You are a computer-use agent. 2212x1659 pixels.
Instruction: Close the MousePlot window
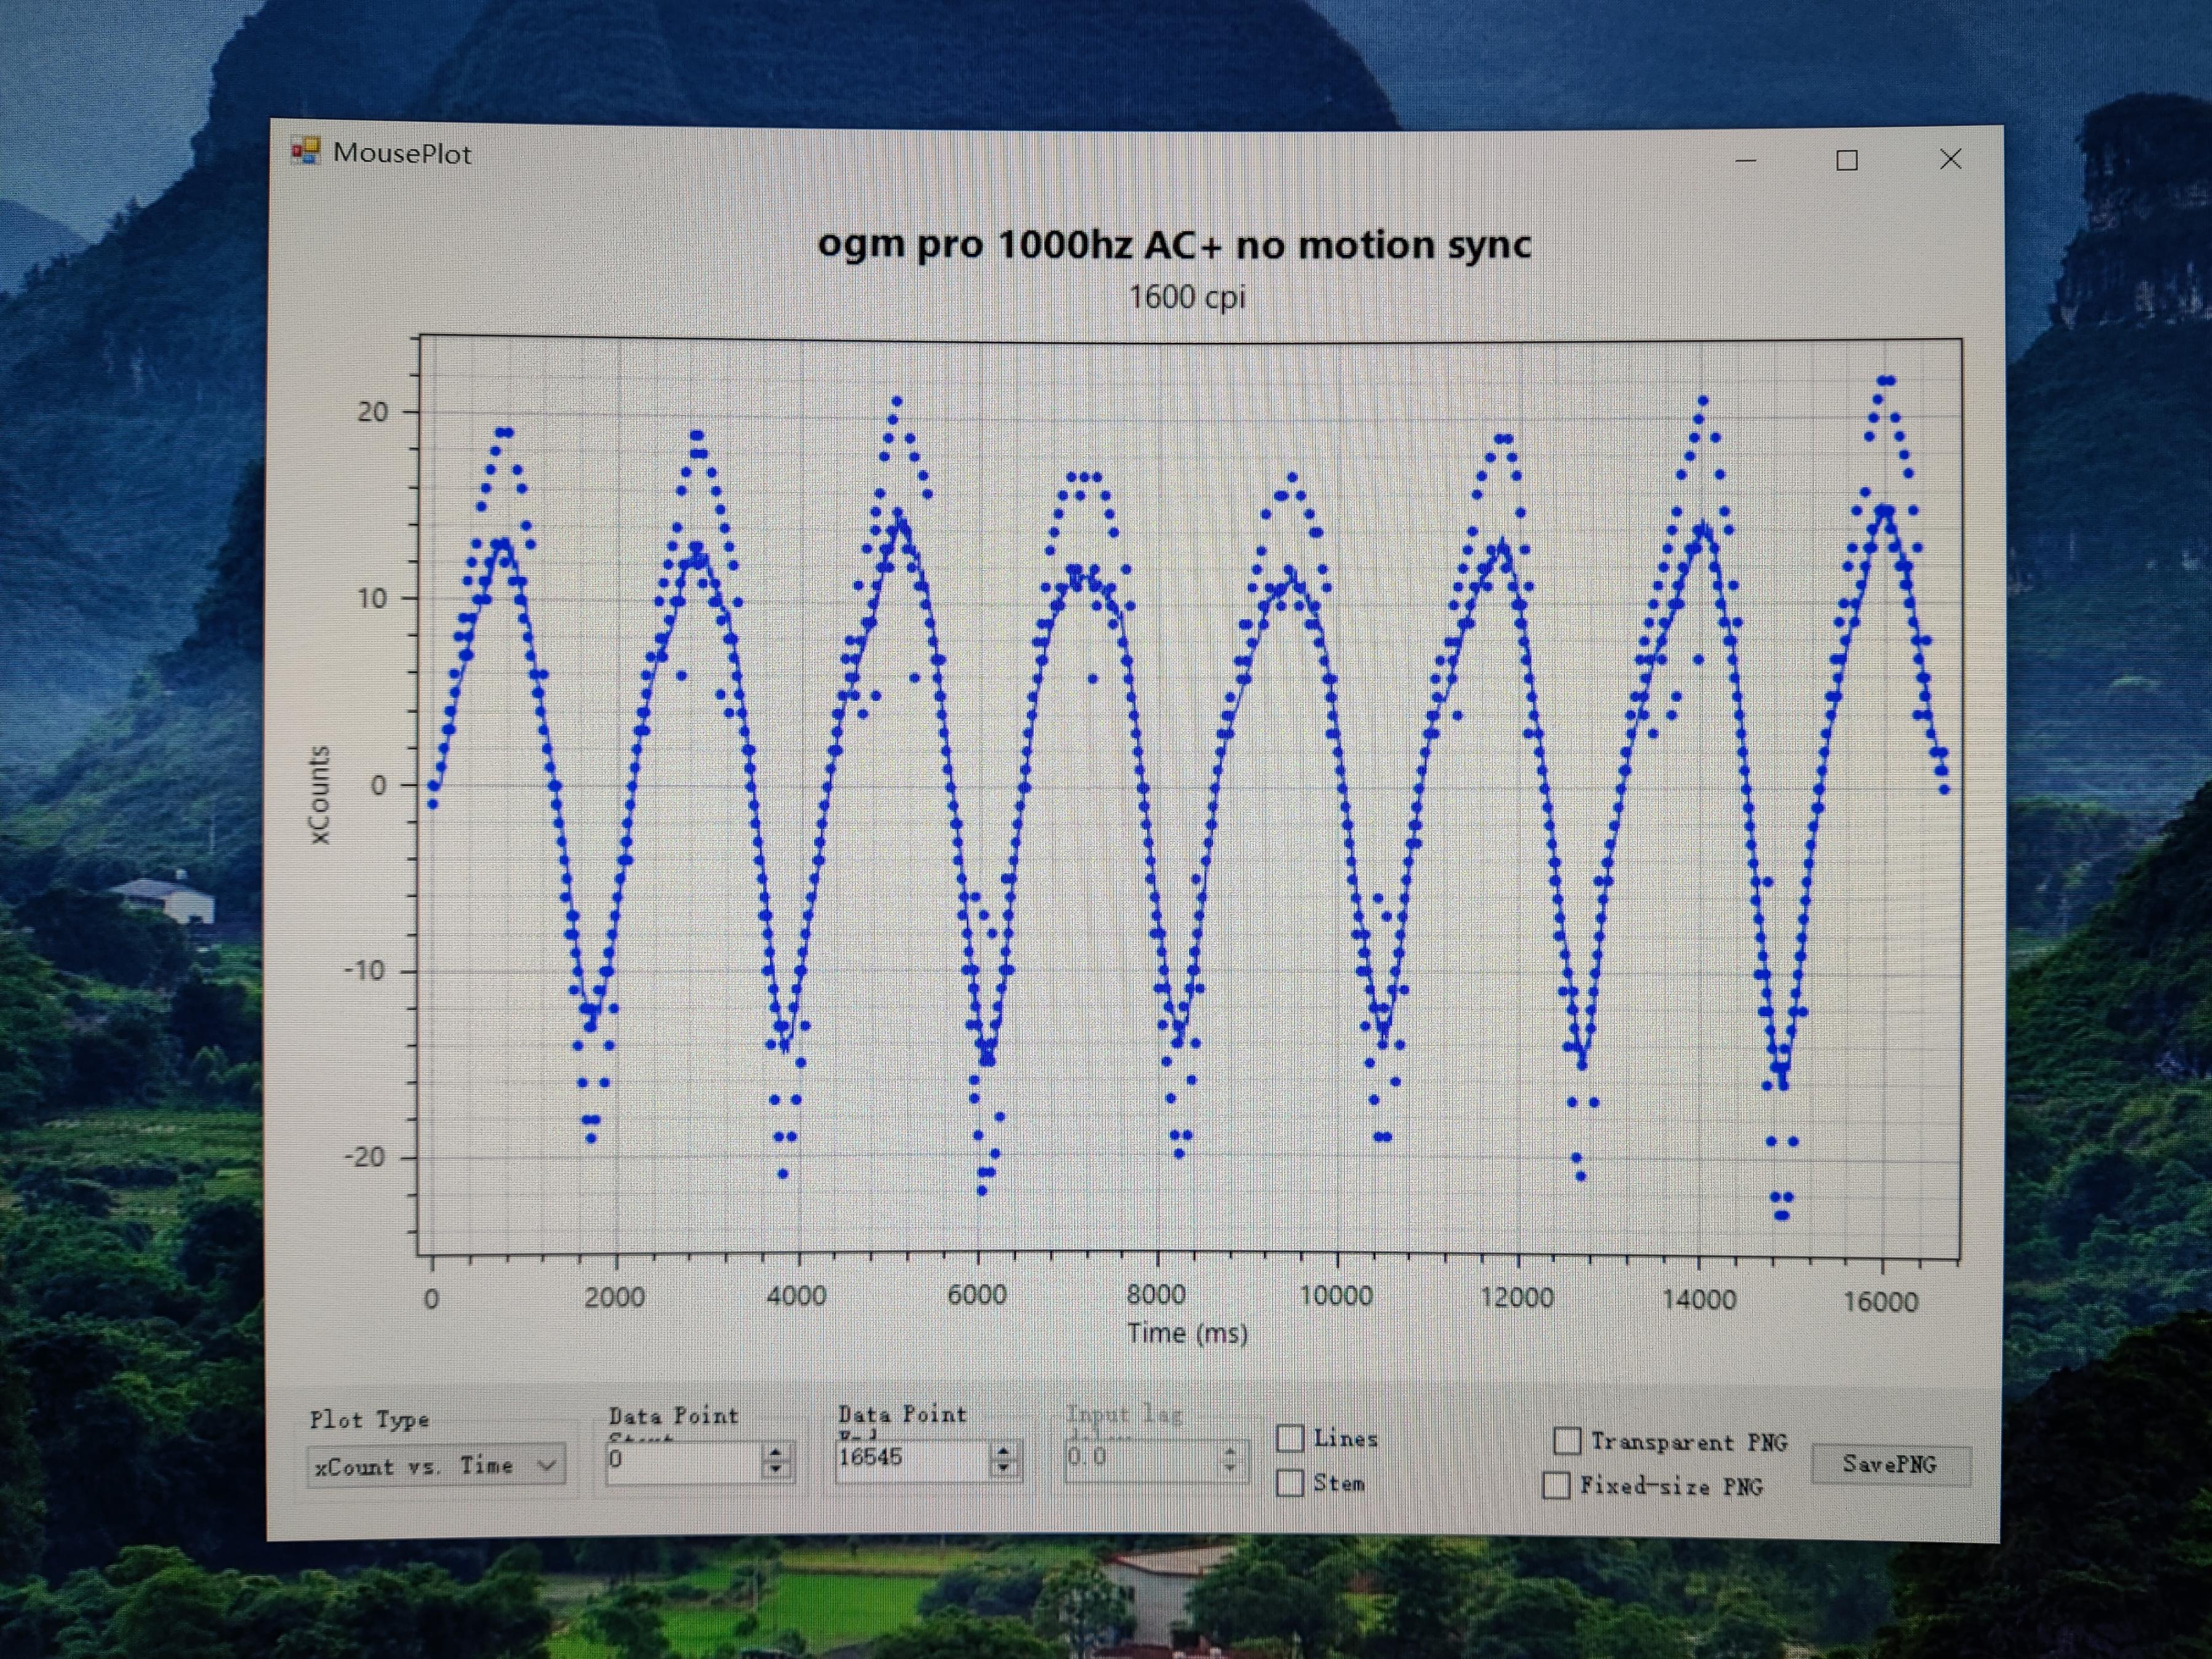point(1950,160)
